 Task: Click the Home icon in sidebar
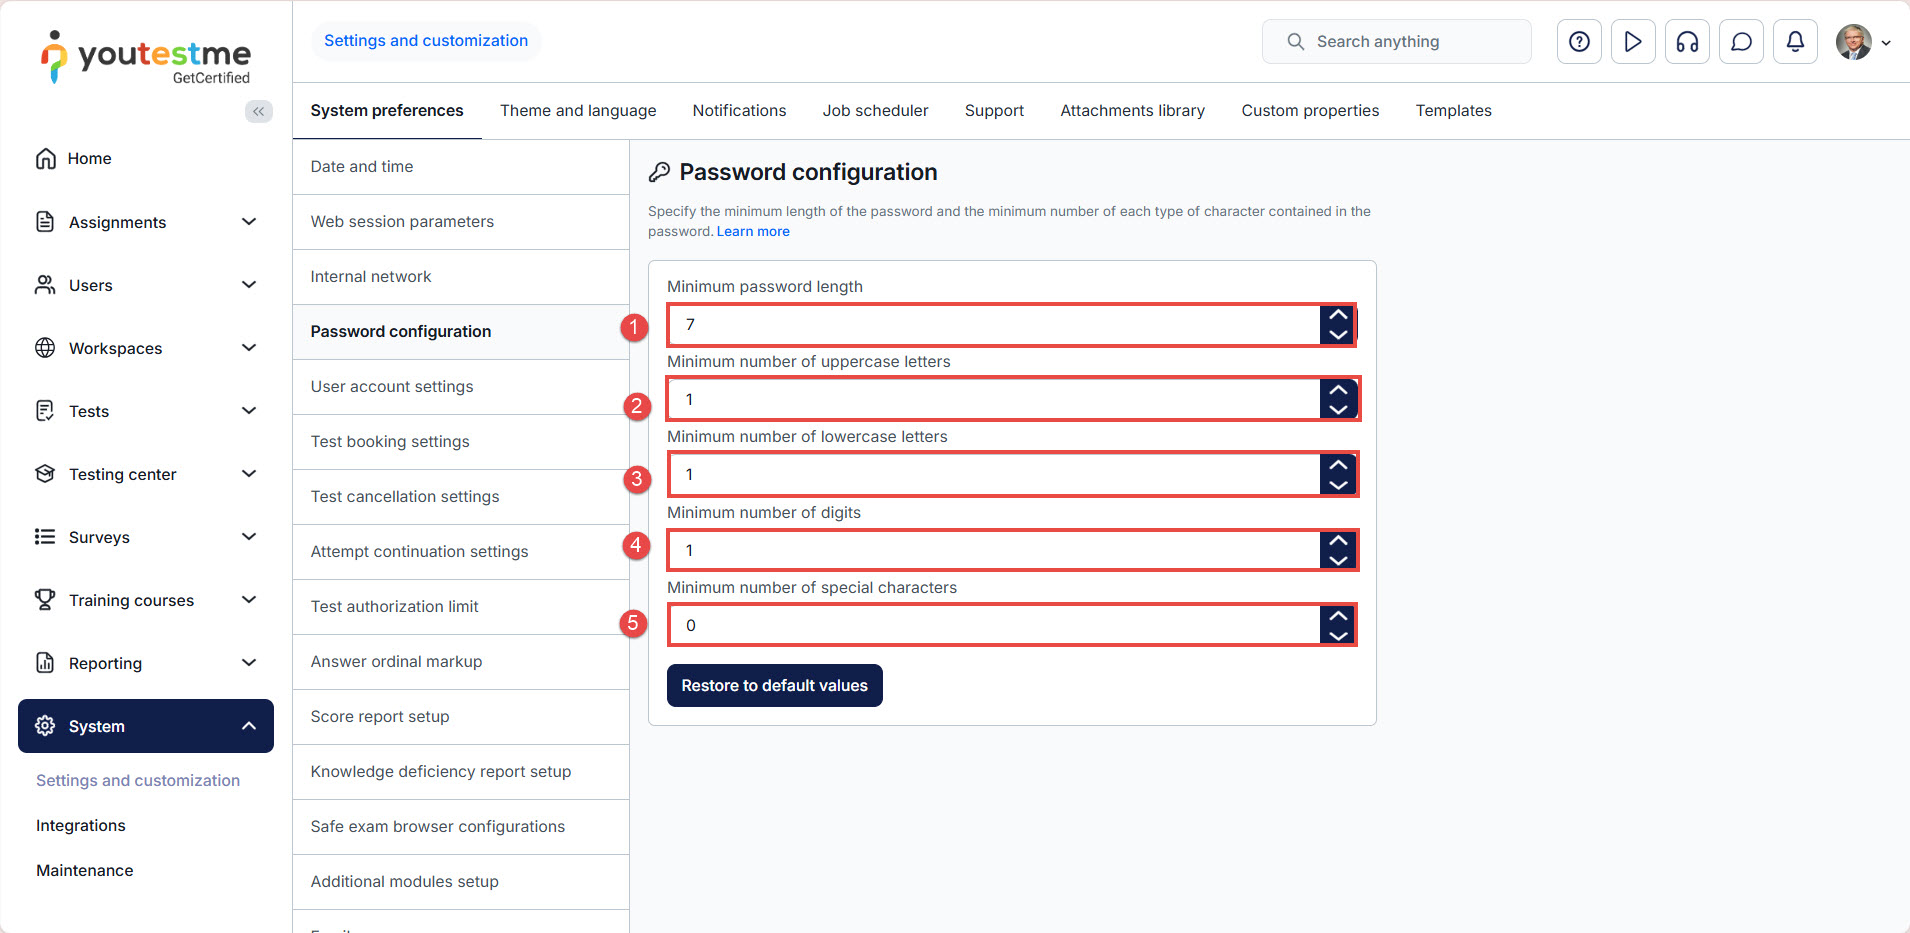46,159
